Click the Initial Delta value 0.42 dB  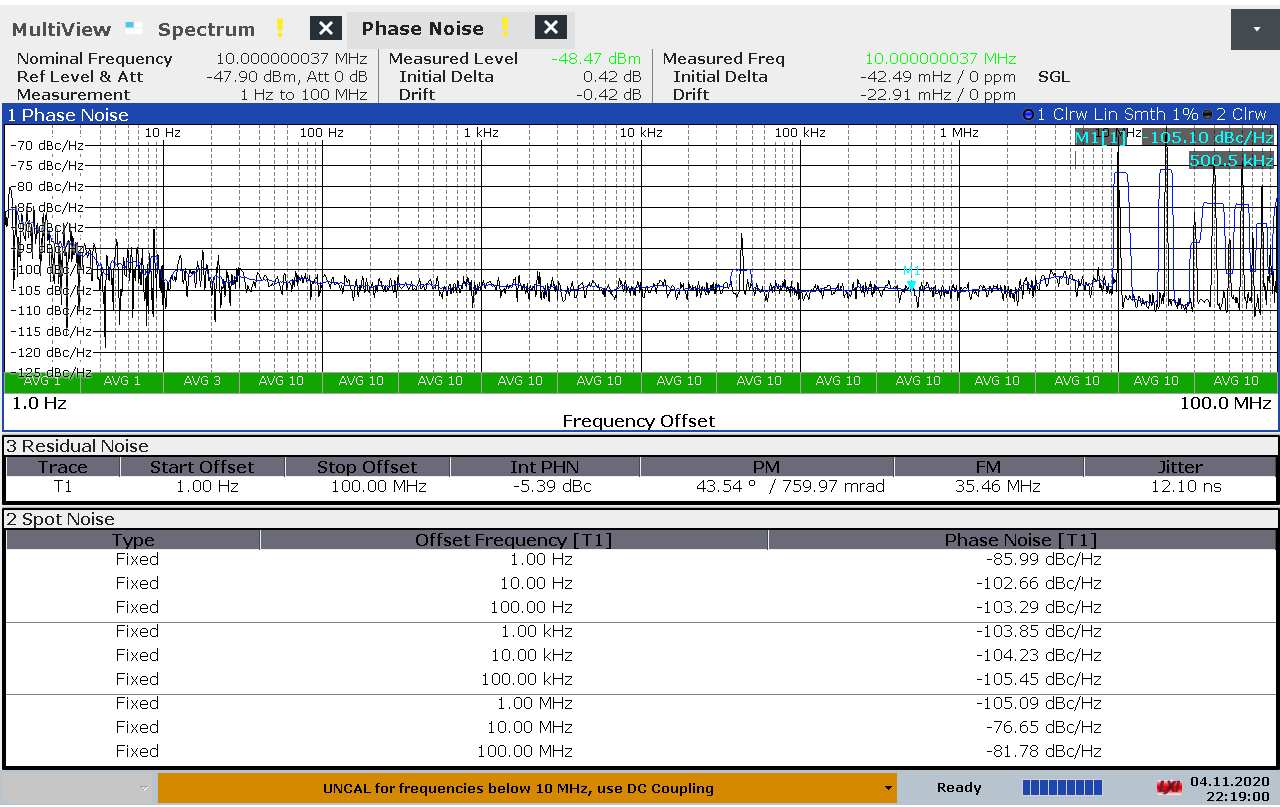pos(612,77)
